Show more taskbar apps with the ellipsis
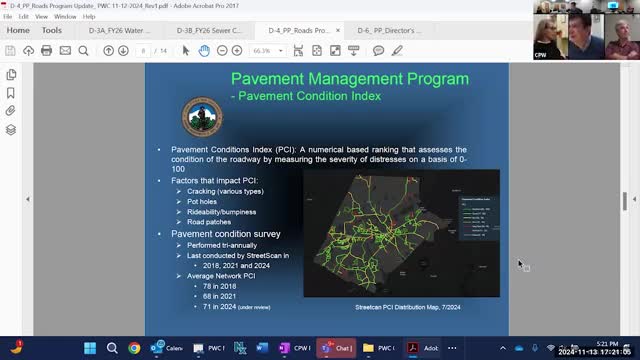This screenshot has width=640, height=360. [452, 348]
